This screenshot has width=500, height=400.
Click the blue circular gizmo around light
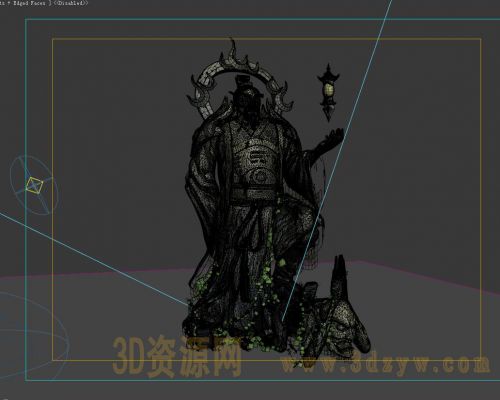(x=33, y=185)
